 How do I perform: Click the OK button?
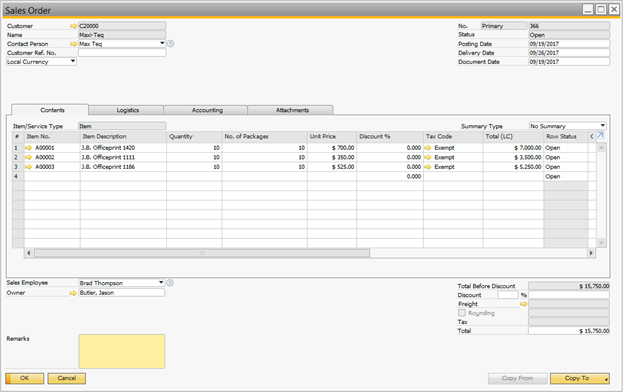(25, 378)
